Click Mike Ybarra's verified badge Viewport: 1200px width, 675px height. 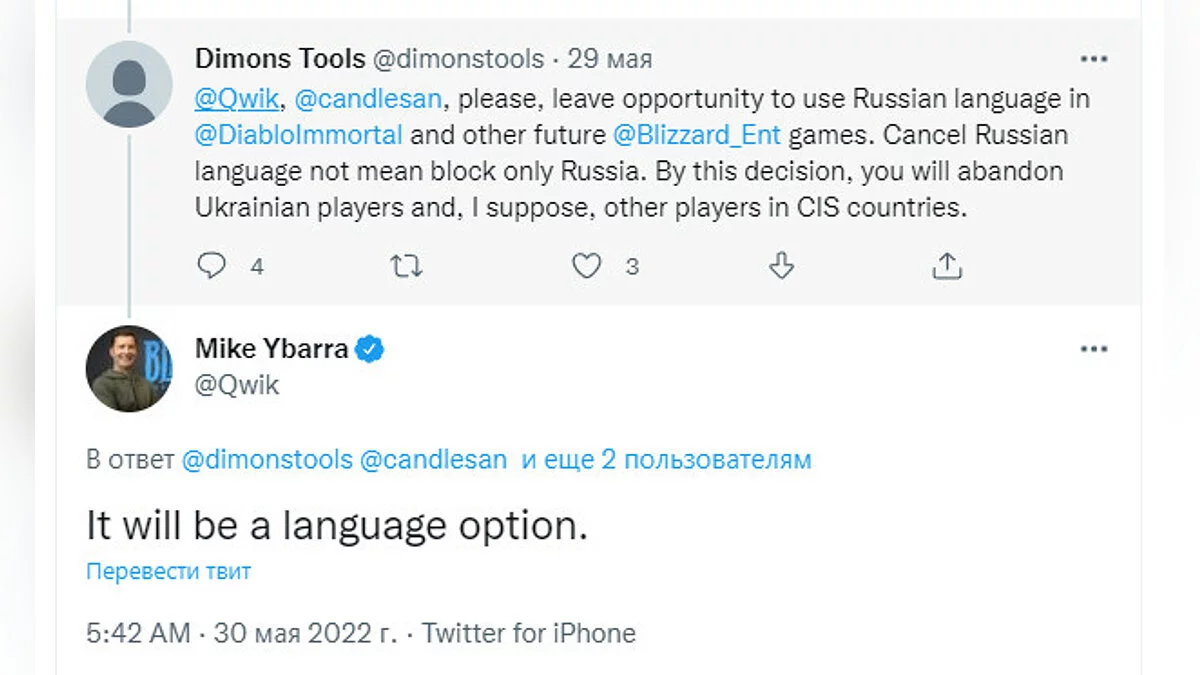click(x=371, y=349)
